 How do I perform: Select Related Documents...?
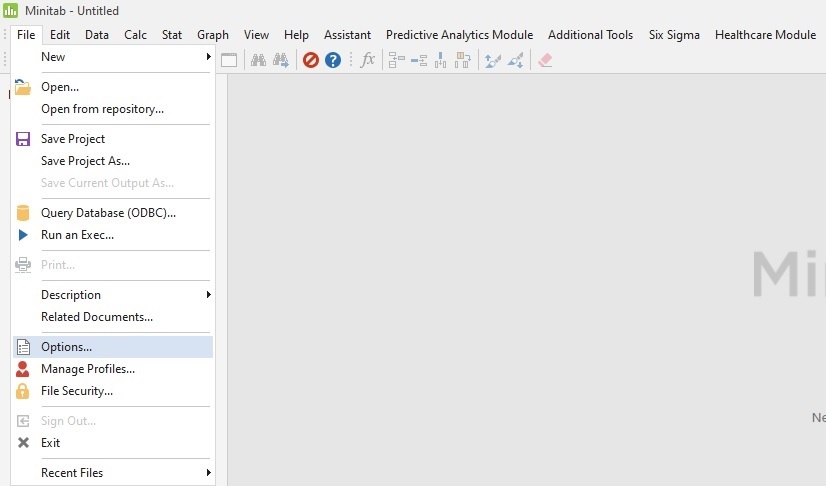pos(112,317)
